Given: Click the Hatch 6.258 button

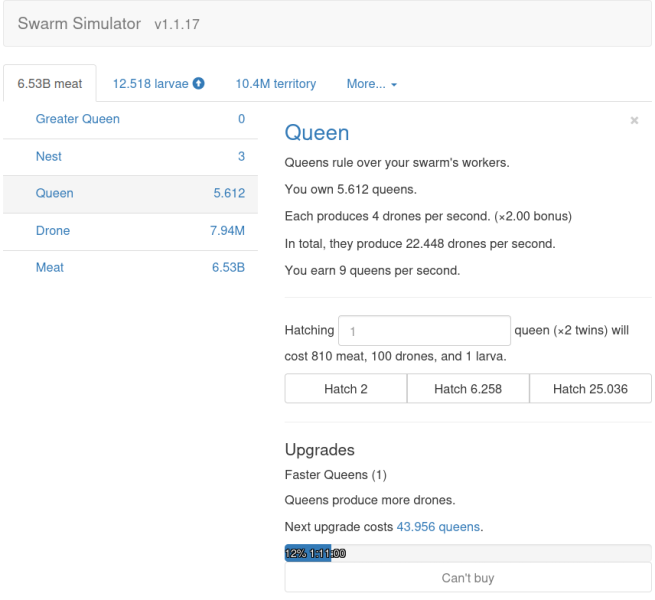Looking at the screenshot, I should [x=468, y=389].
